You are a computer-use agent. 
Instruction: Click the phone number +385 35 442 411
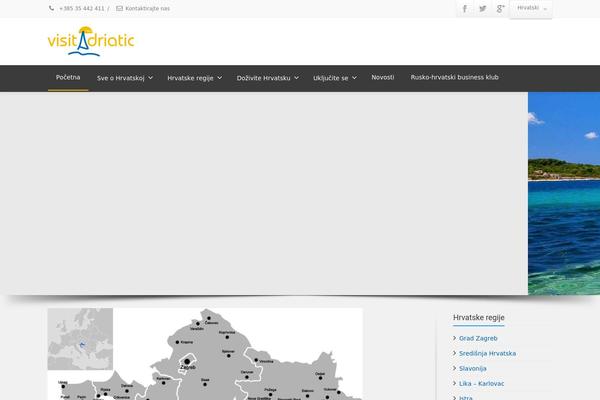82,8
